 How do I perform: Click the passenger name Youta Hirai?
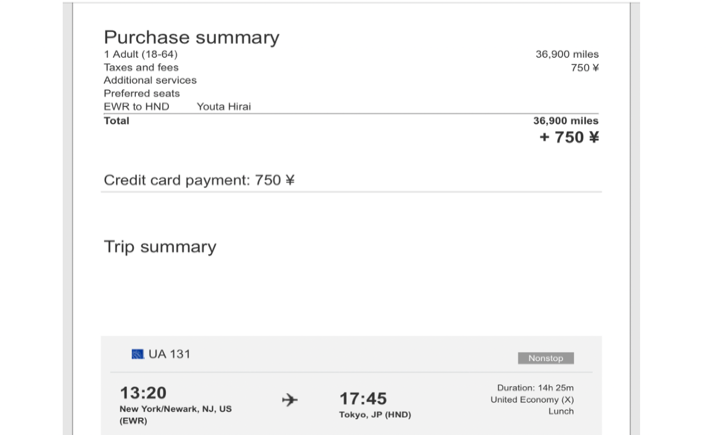tap(224, 106)
